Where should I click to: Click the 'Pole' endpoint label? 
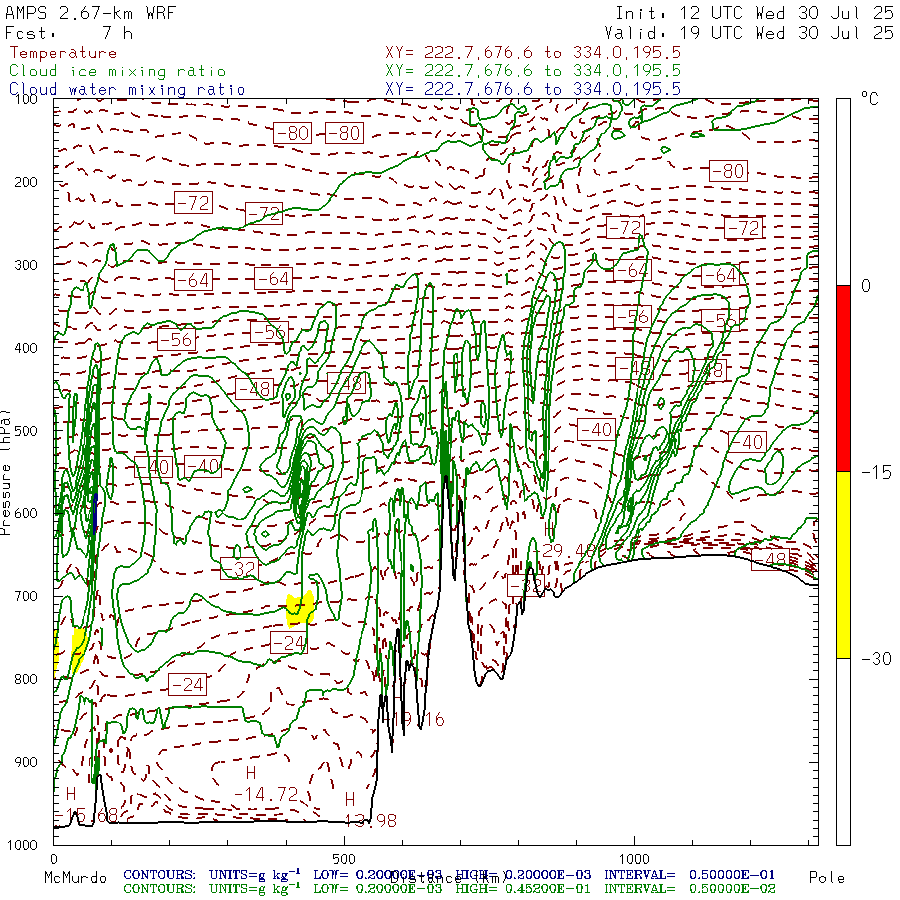(x=827, y=878)
